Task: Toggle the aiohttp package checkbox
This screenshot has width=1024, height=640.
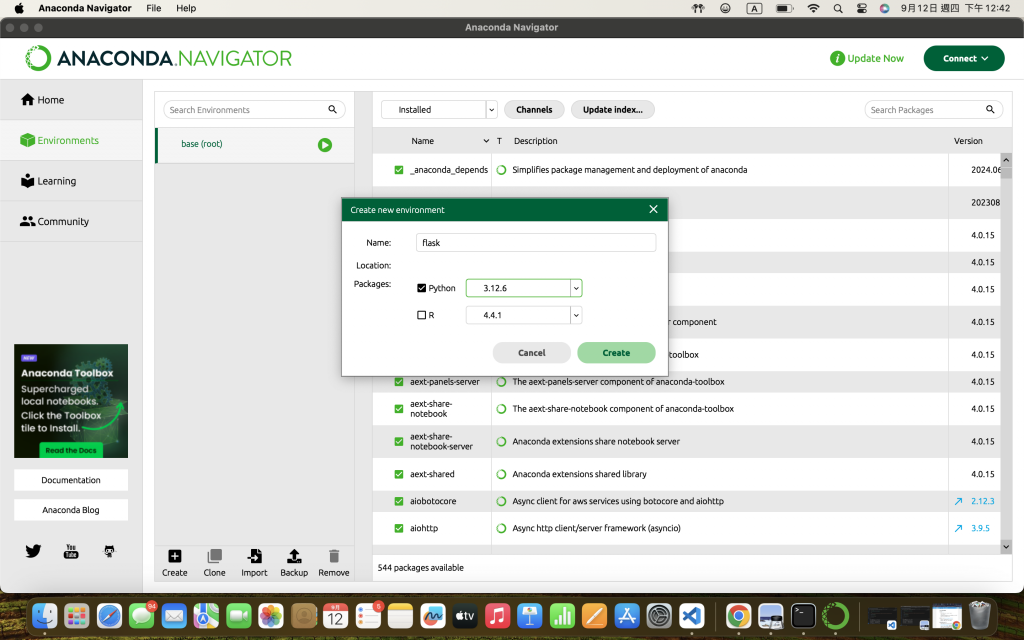Action: coord(398,528)
